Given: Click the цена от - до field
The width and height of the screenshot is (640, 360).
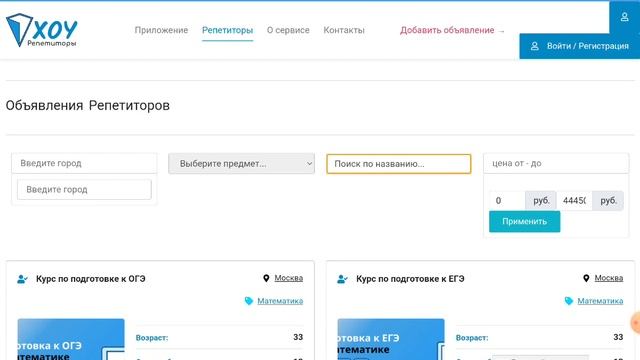Looking at the screenshot, I should (556, 163).
